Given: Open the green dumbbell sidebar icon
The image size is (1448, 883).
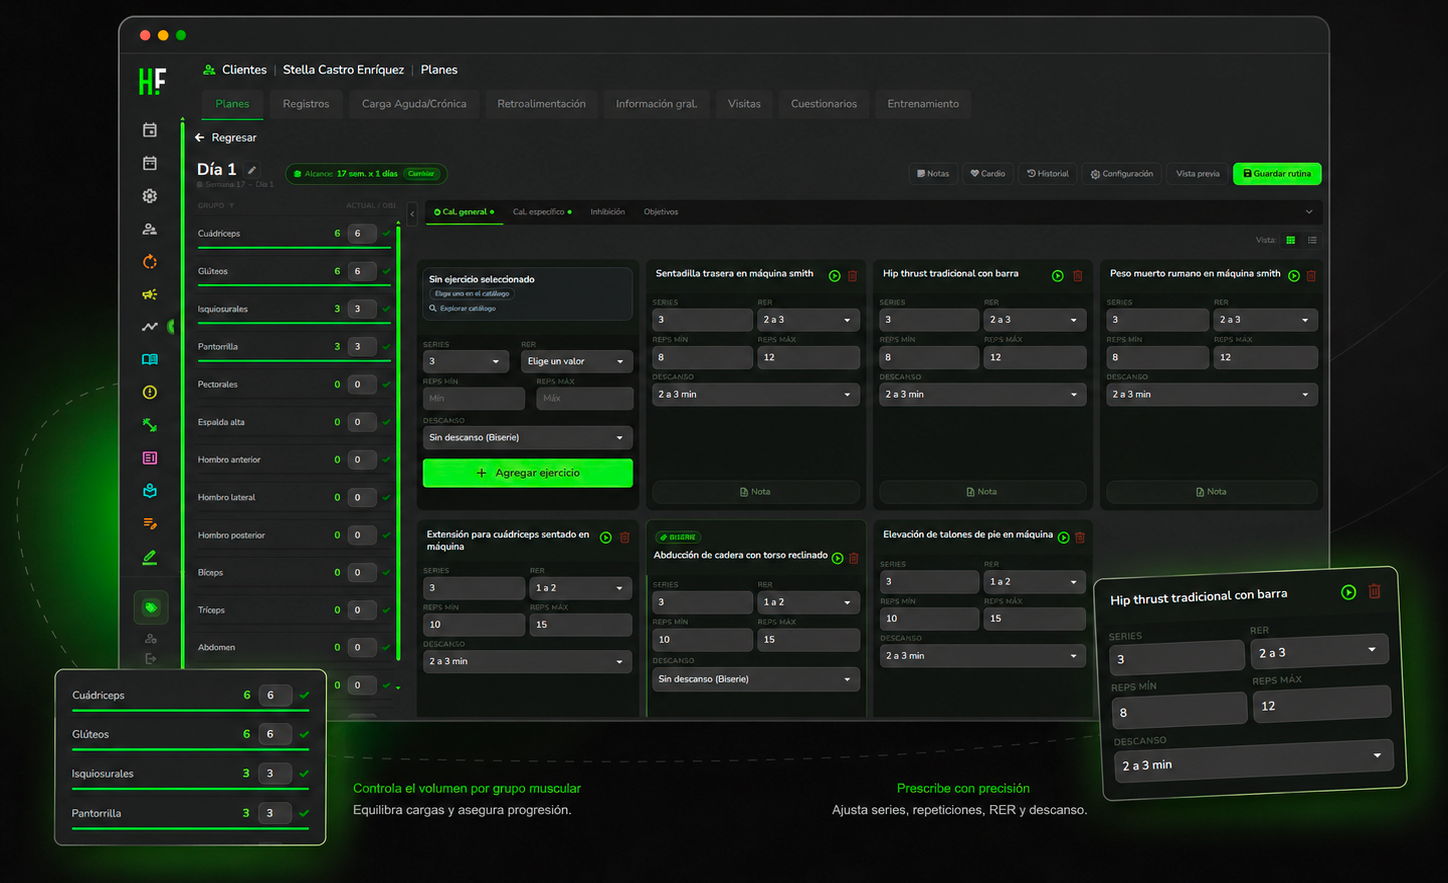Looking at the screenshot, I should point(150,425).
